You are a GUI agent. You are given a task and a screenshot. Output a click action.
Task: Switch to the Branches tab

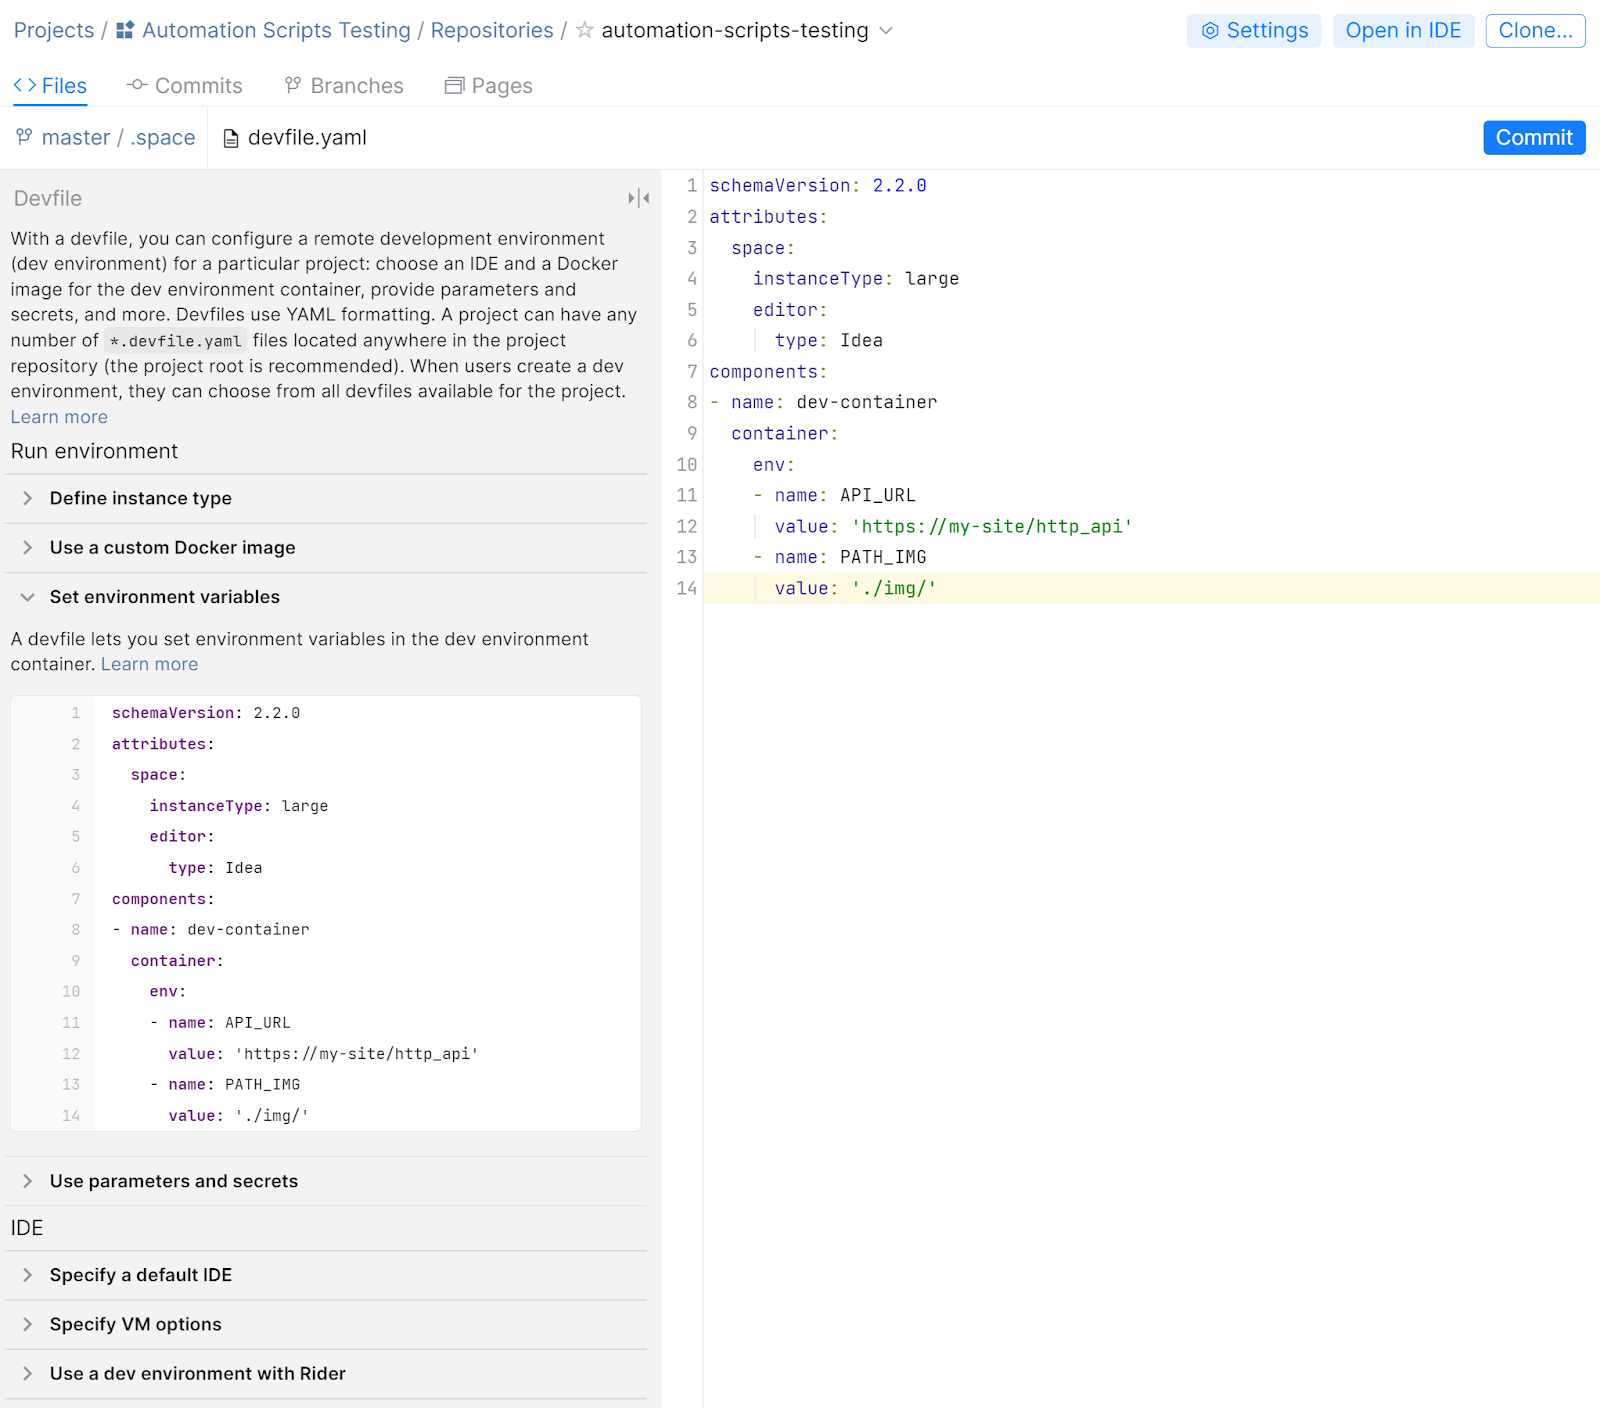tap(343, 86)
